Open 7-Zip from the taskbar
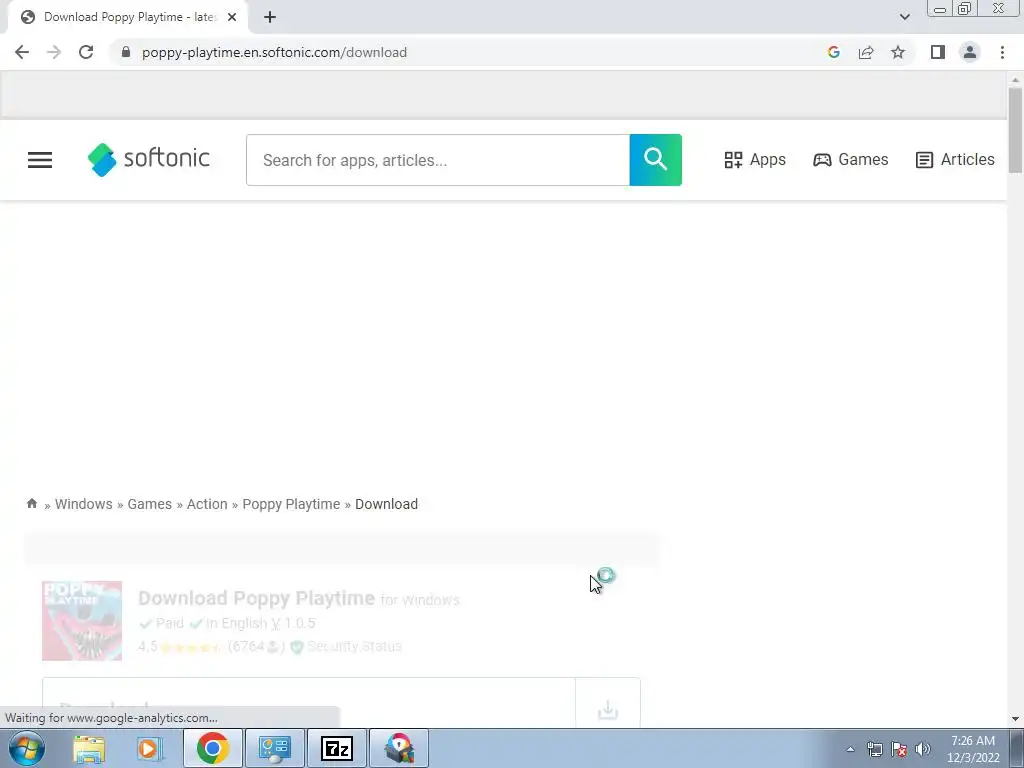 pyautogui.click(x=337, y=748)
